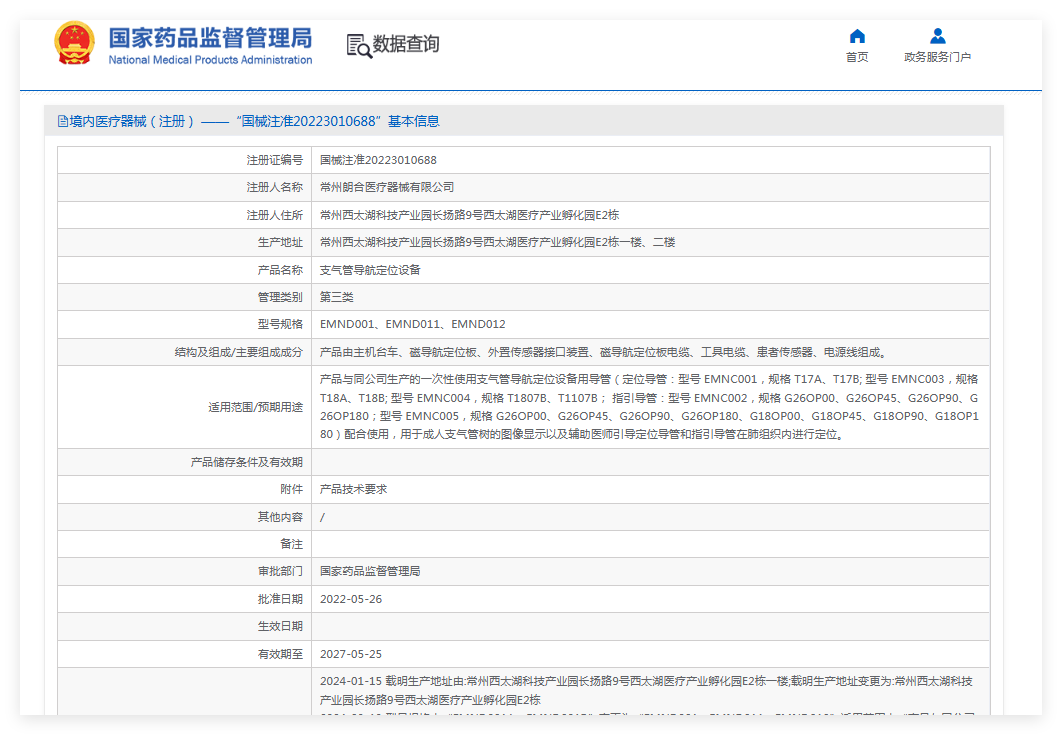
Task: Click the 数据查询 magnifier document icon
Action: click(x=359, y=45)
